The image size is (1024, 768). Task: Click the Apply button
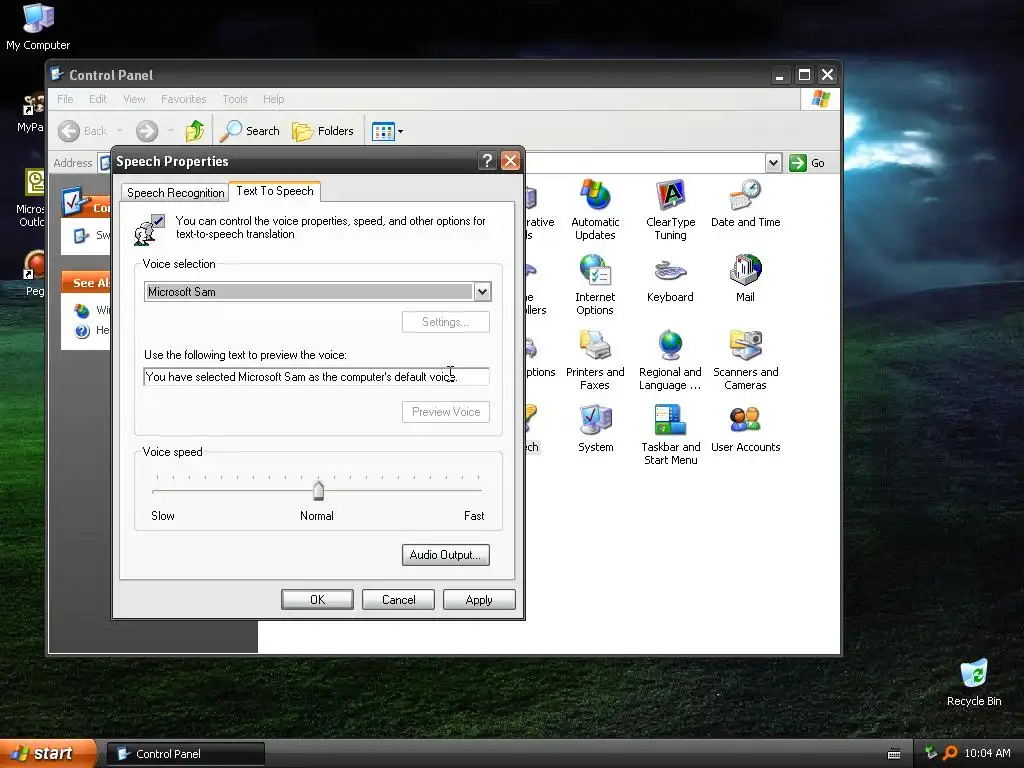[479, 600]
